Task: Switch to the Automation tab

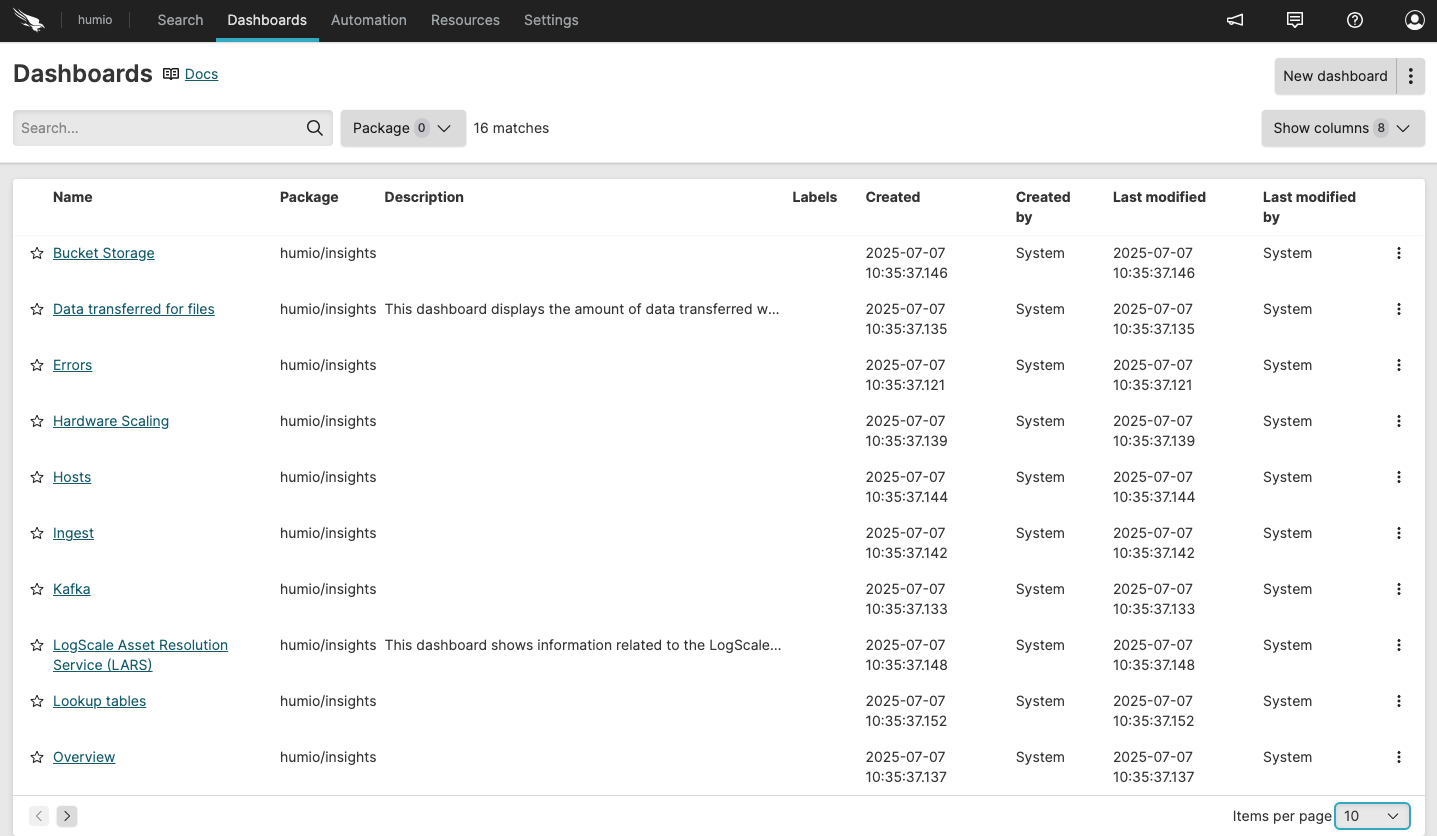Action: [x=368, y=20]
